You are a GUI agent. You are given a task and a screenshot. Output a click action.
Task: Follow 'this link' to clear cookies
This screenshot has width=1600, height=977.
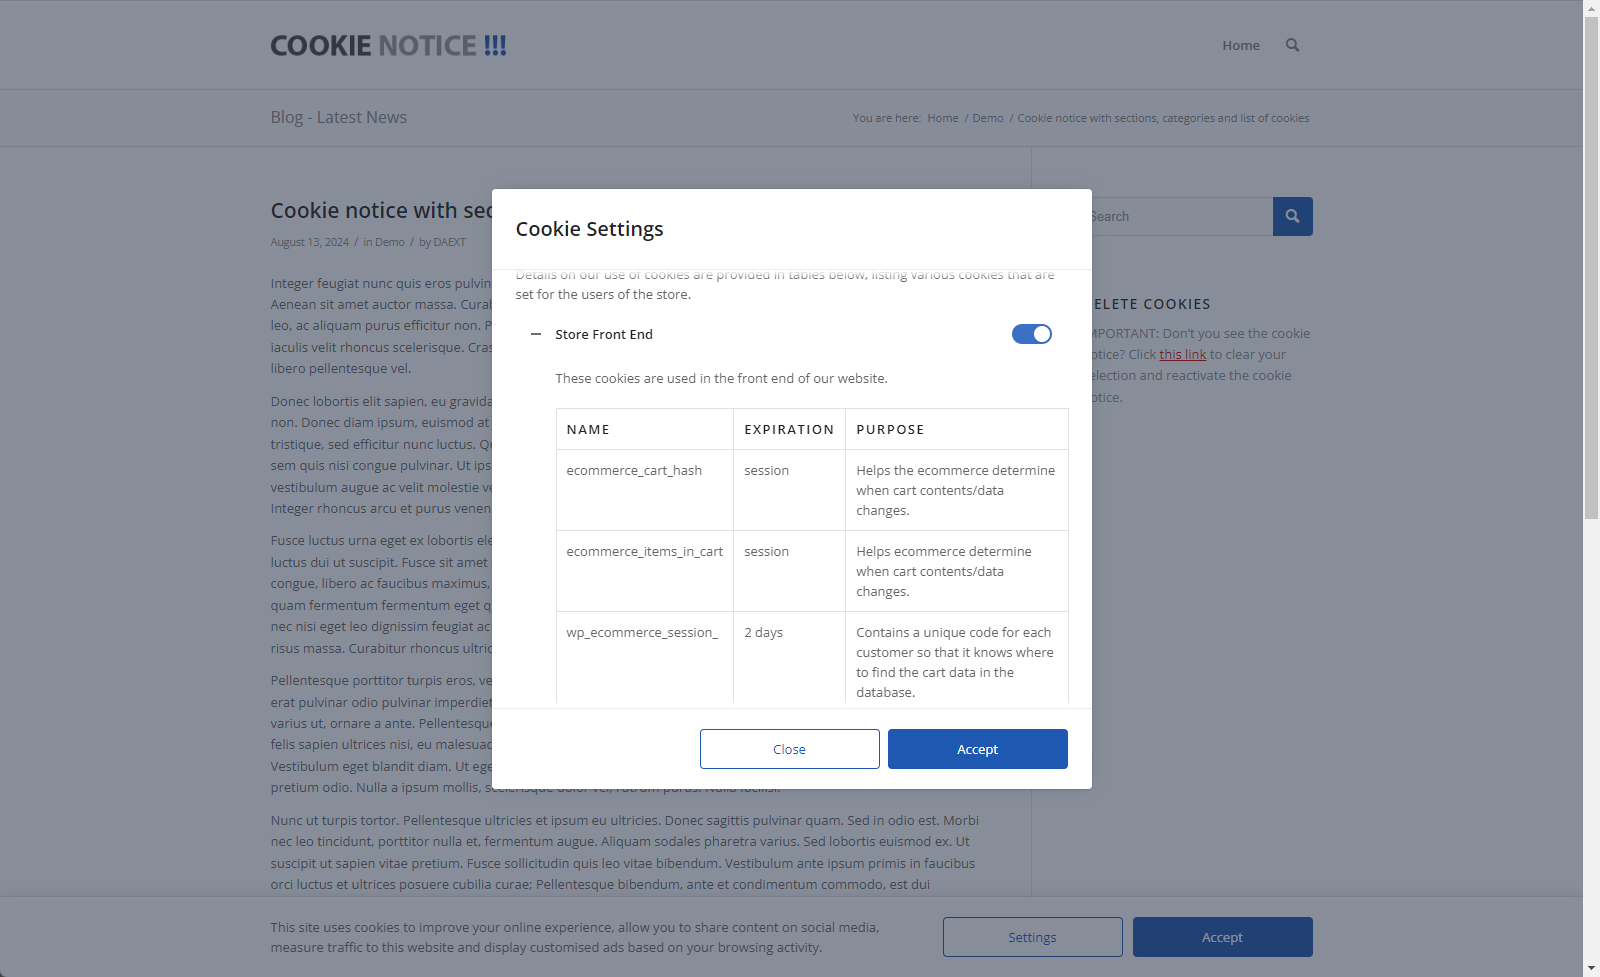coord(1182,355)
